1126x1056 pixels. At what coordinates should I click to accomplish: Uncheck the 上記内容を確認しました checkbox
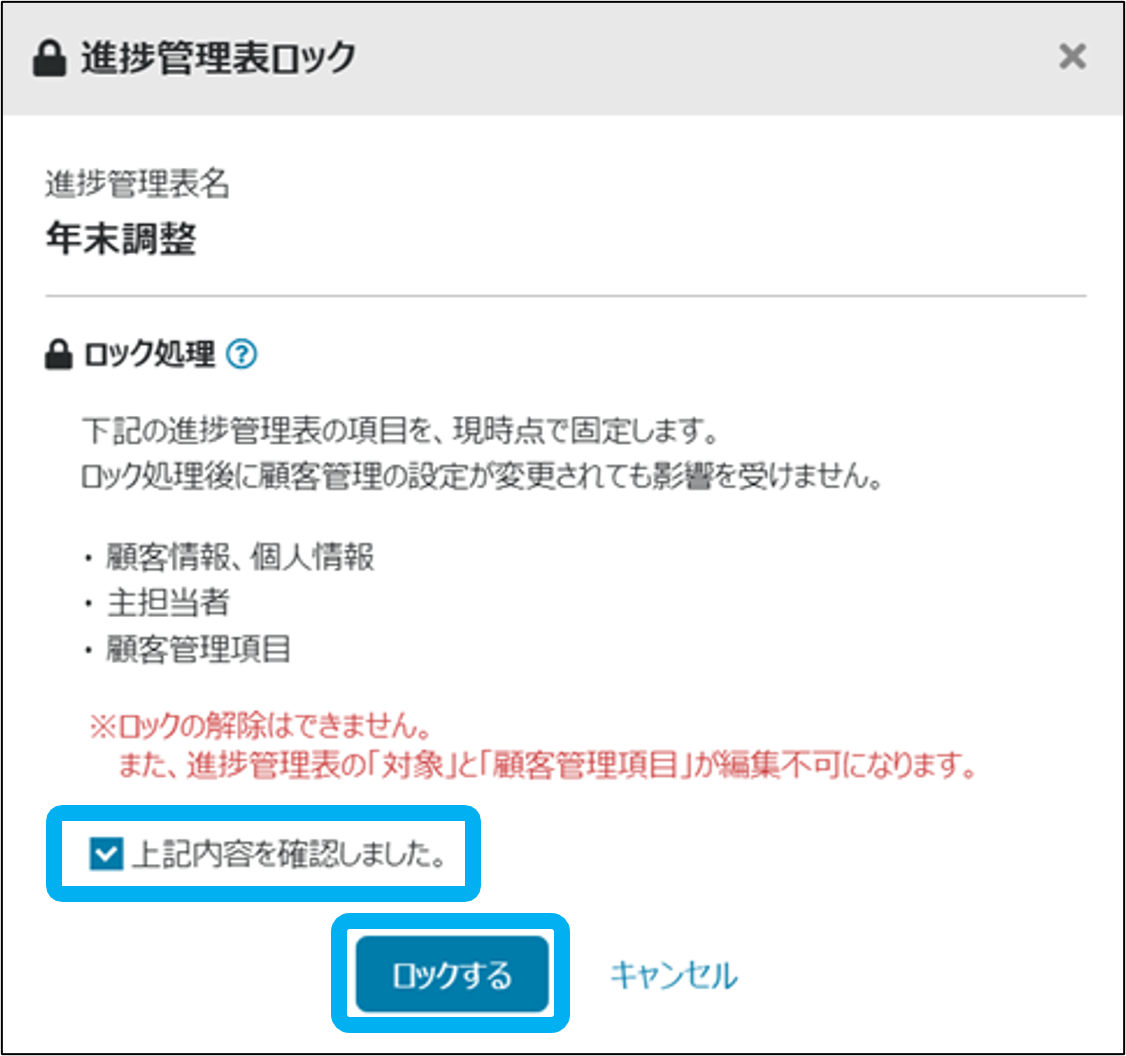(x=103, y=854)
